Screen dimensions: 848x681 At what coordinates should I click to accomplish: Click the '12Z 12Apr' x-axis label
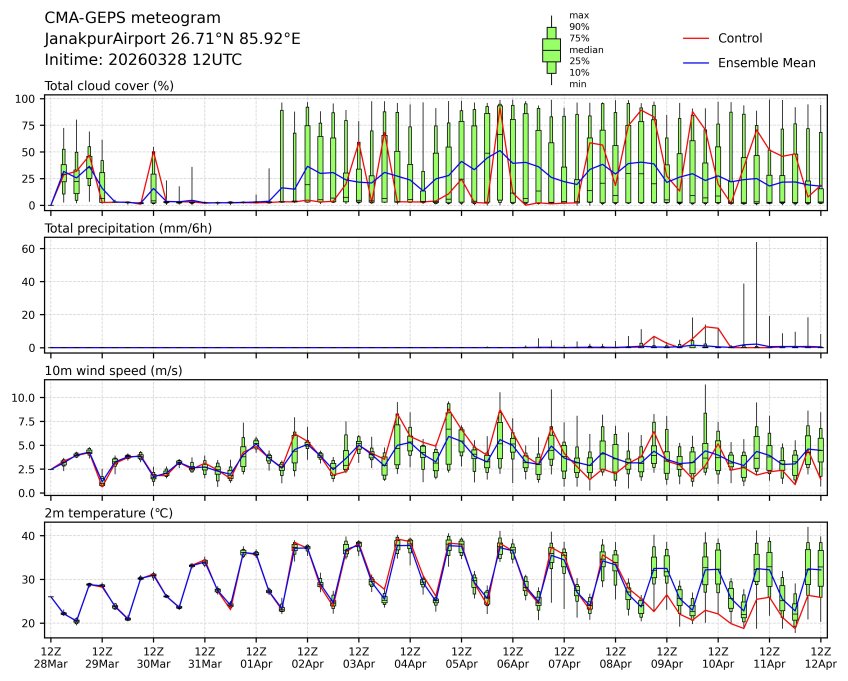(x=821, y=657)
